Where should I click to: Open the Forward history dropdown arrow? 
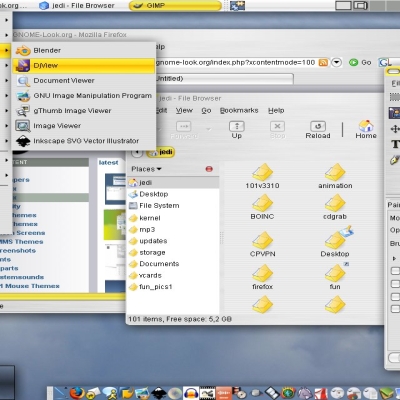pos(209,129)
